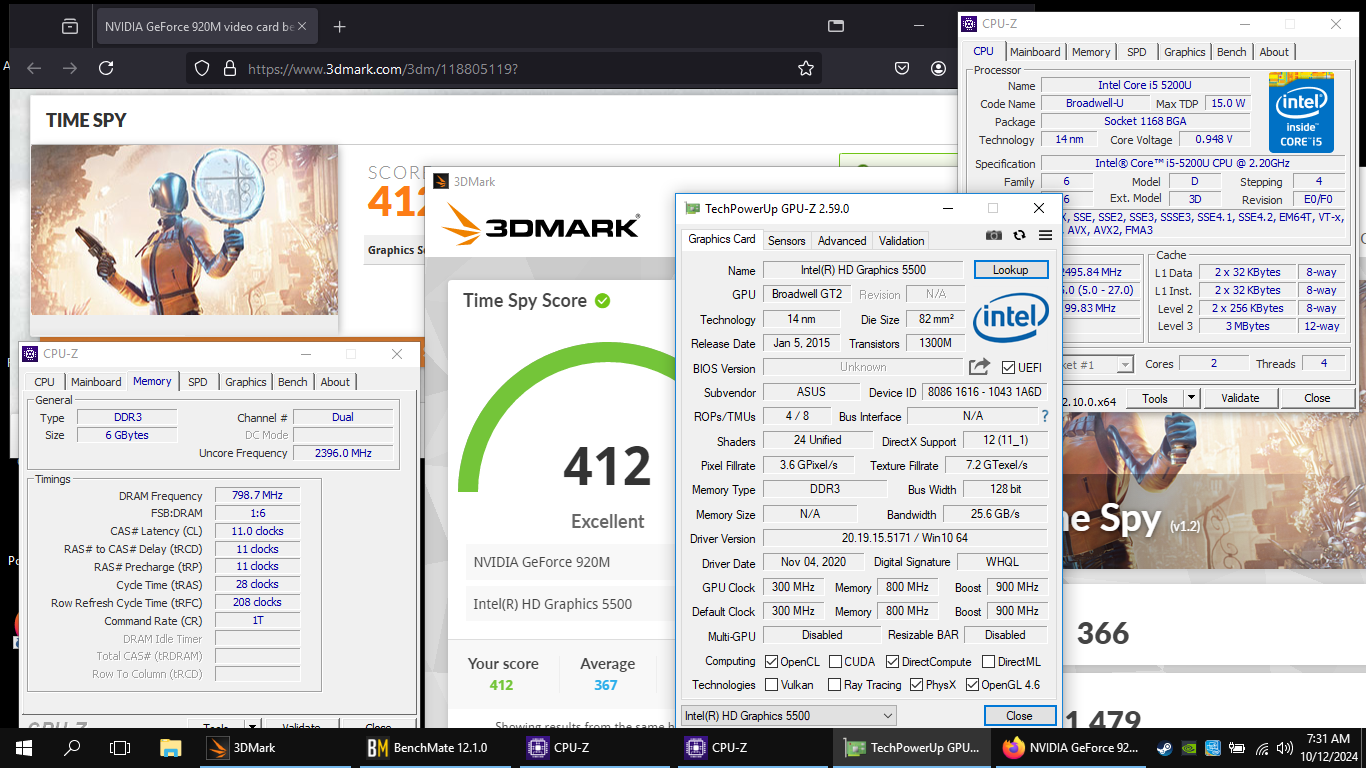Toggle the OpenGL 4.6 checkbox

(x=972, y=685)
